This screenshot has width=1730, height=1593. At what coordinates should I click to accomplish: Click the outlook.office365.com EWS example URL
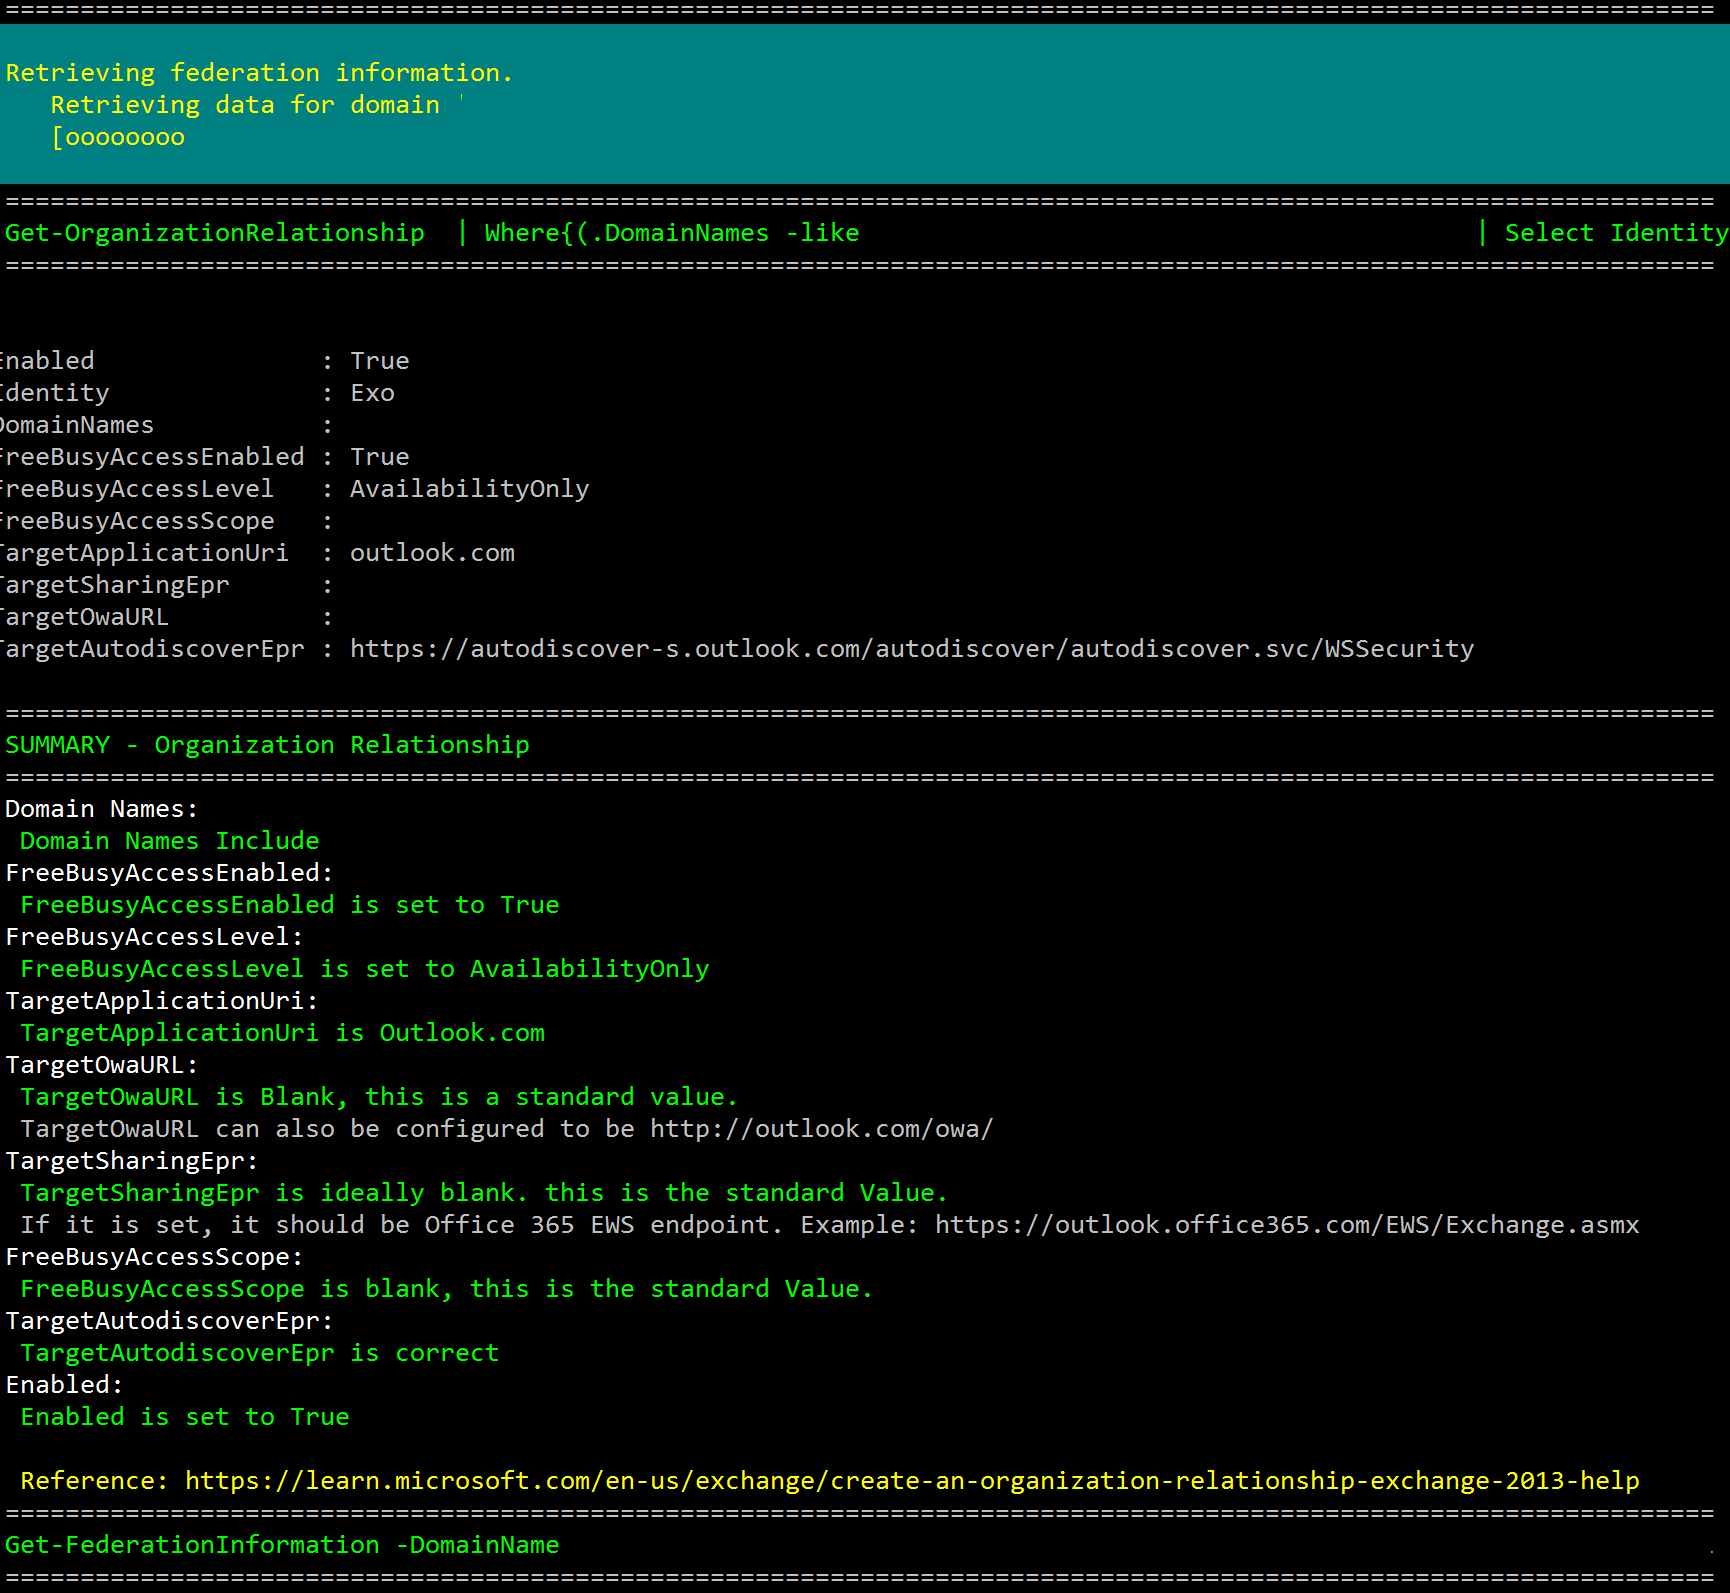[1286, 1225]
